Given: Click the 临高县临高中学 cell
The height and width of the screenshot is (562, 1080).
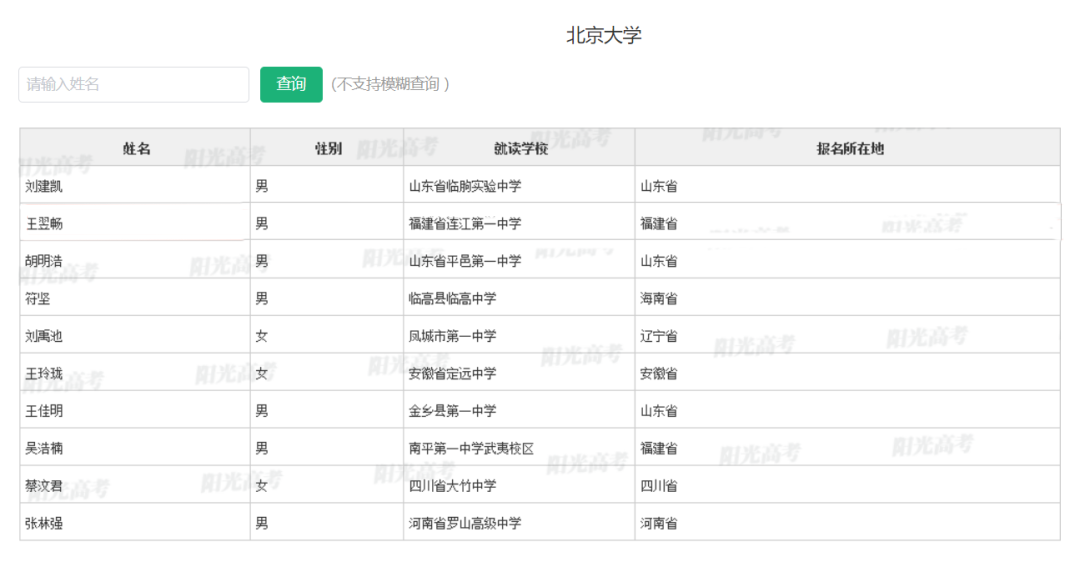Looking at the screenshot, I should tap(452, 298).
